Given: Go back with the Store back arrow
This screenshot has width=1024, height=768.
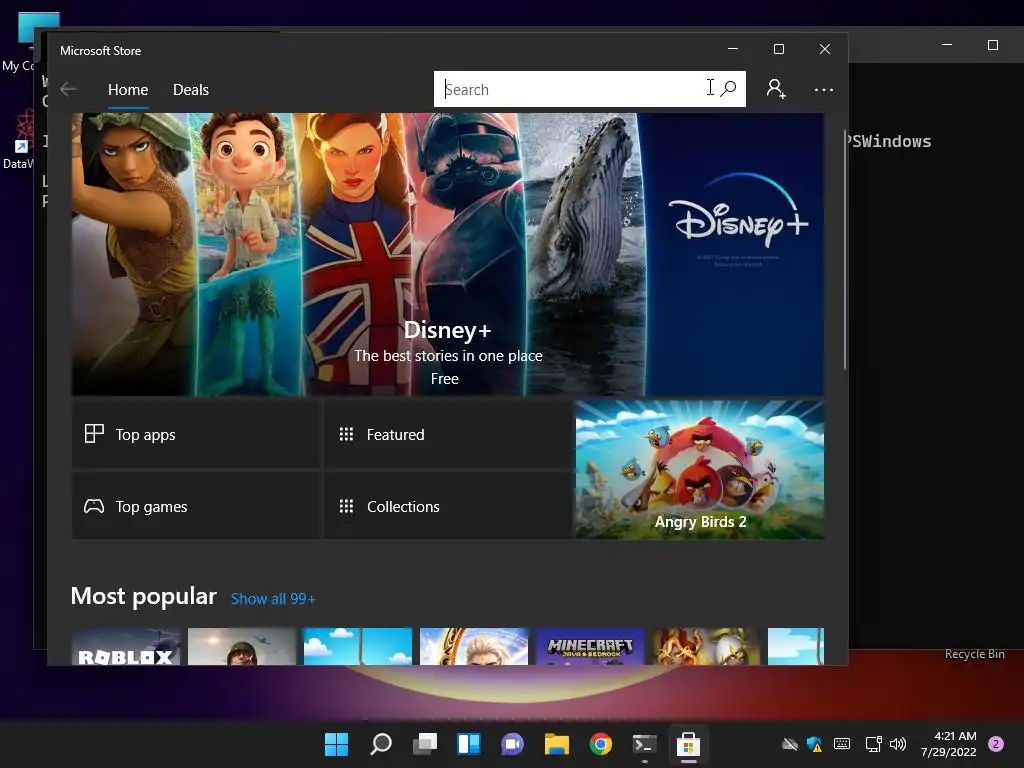Looking at the screenshot, I should [68, 89].
